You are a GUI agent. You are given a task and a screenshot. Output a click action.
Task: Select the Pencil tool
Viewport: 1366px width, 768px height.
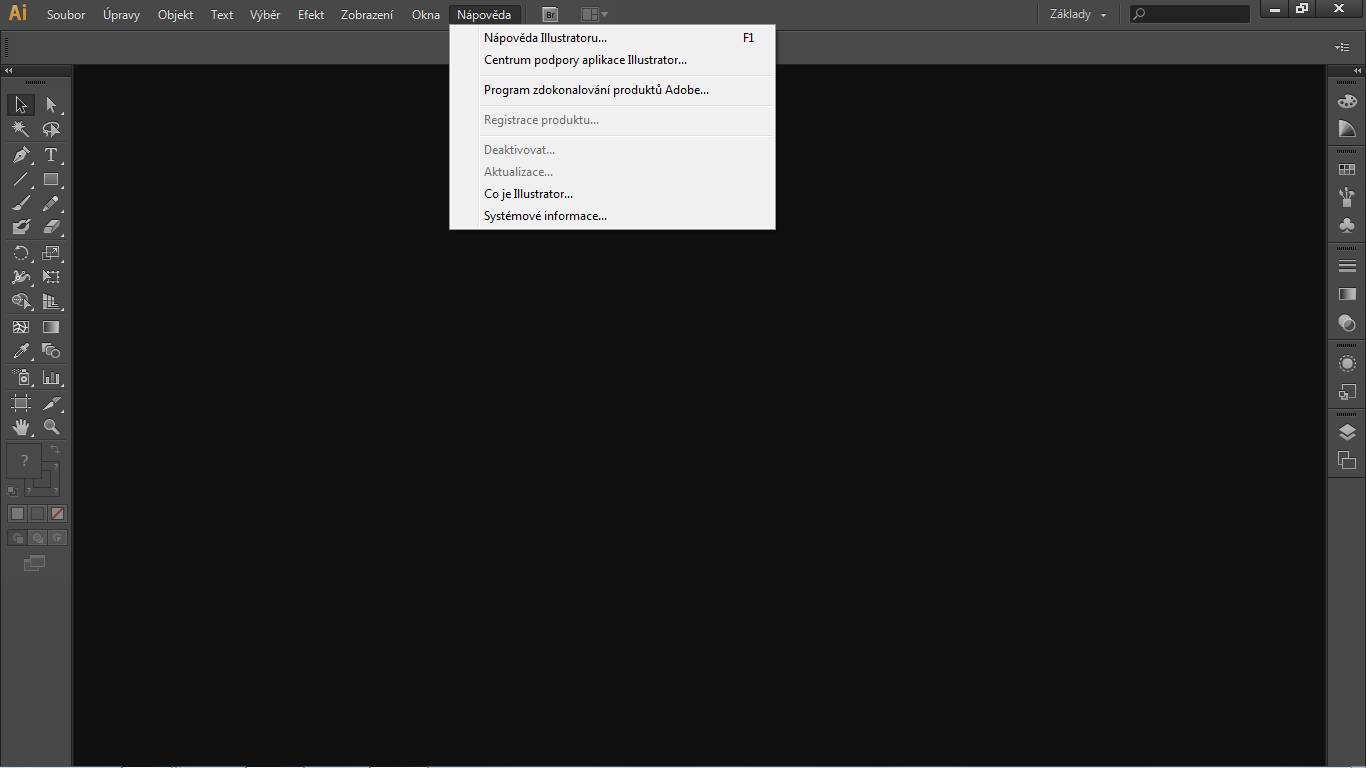click(51, 203)
